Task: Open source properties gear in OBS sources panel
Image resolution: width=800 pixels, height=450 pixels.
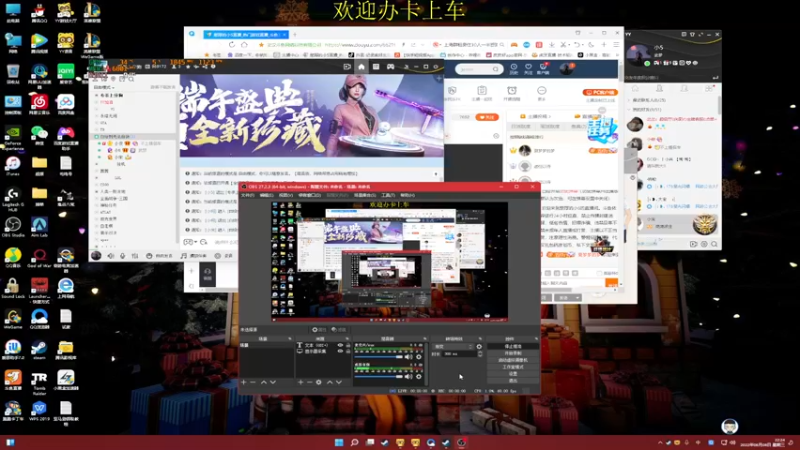Action: pos(318,382)
